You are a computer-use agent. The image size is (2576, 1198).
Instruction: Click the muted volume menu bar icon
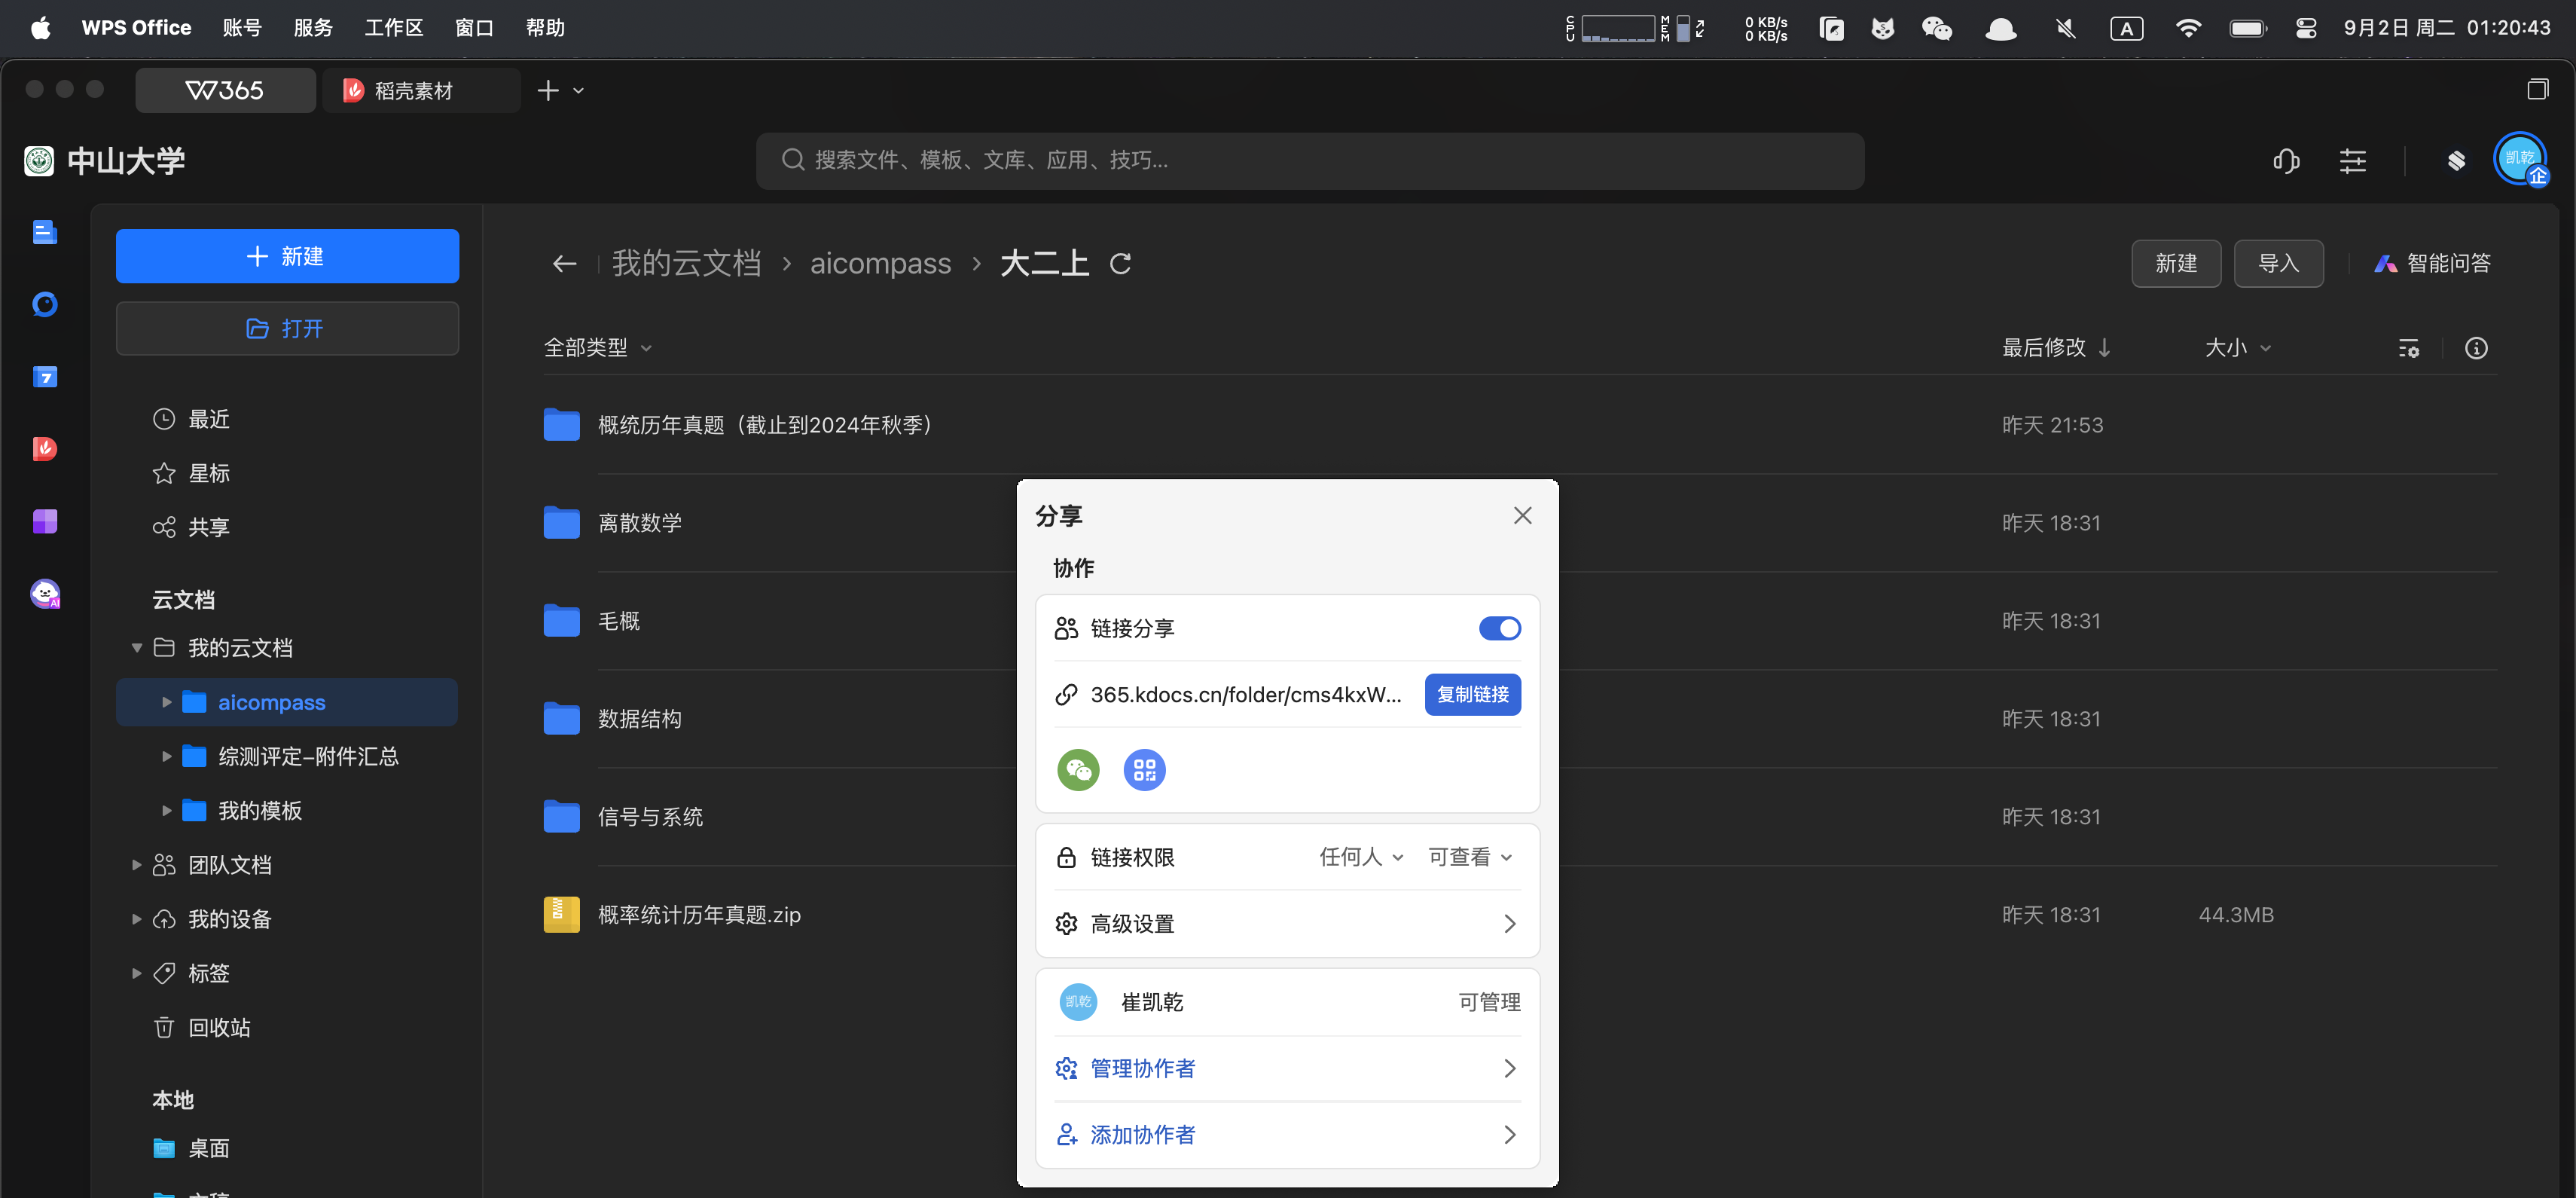coord(2065,28)
